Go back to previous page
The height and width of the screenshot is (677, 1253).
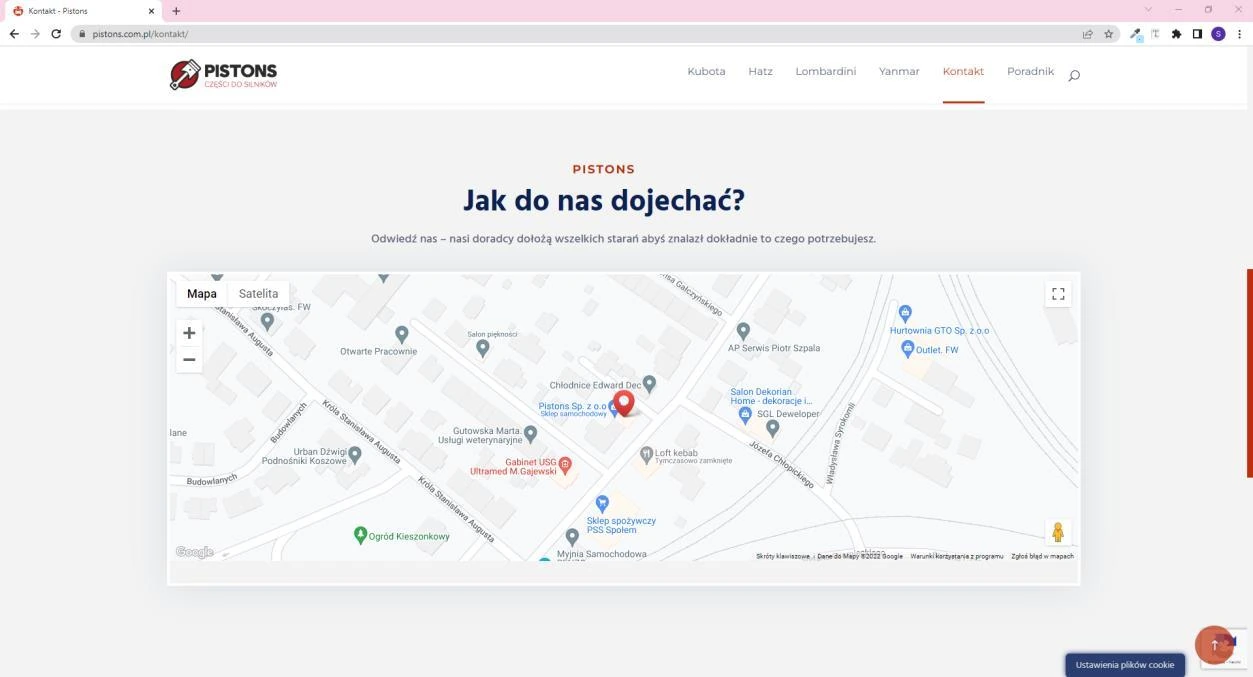[x=14, y=34]
